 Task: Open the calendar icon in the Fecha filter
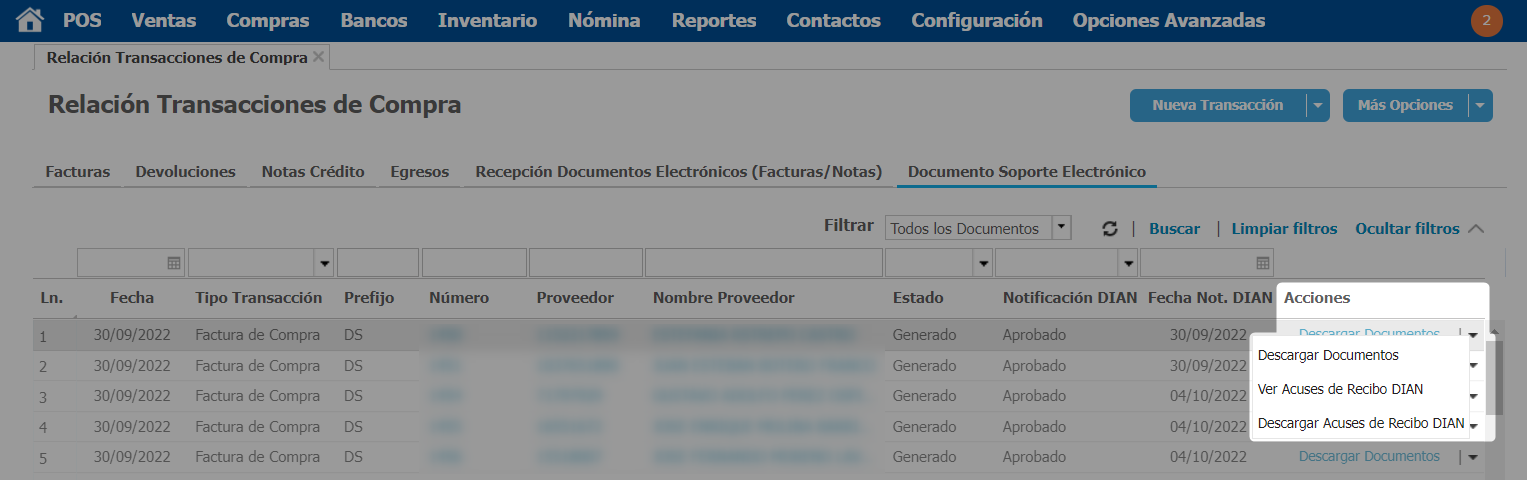173,263
